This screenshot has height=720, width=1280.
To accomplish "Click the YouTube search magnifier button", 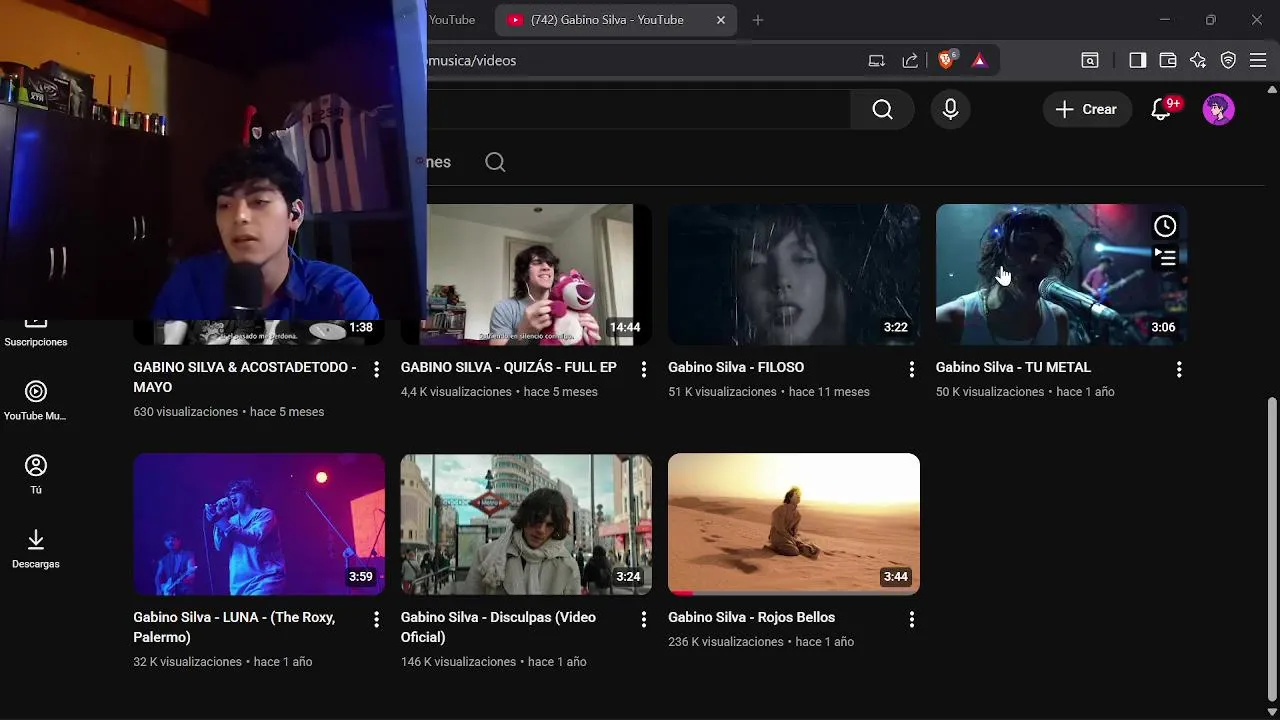I will point(882,109).
